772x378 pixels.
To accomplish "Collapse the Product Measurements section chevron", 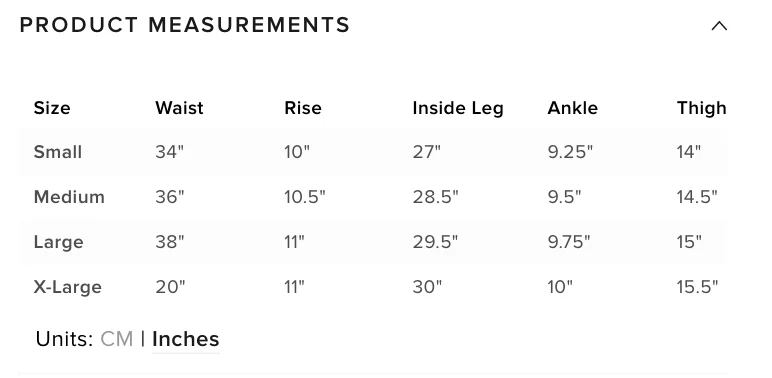I will (719, 26).
